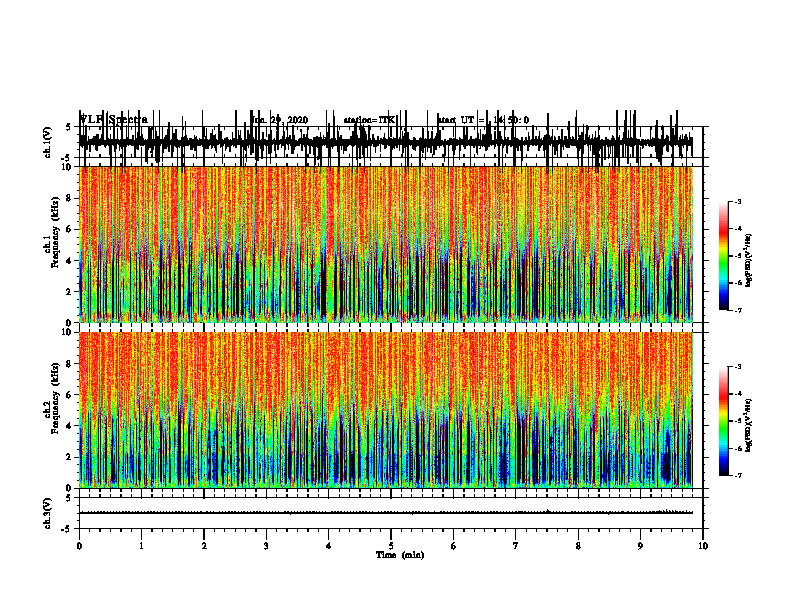
Task: Click the "Time (min)" axis title
Action: pyautogui.click(x=400, y=555)
